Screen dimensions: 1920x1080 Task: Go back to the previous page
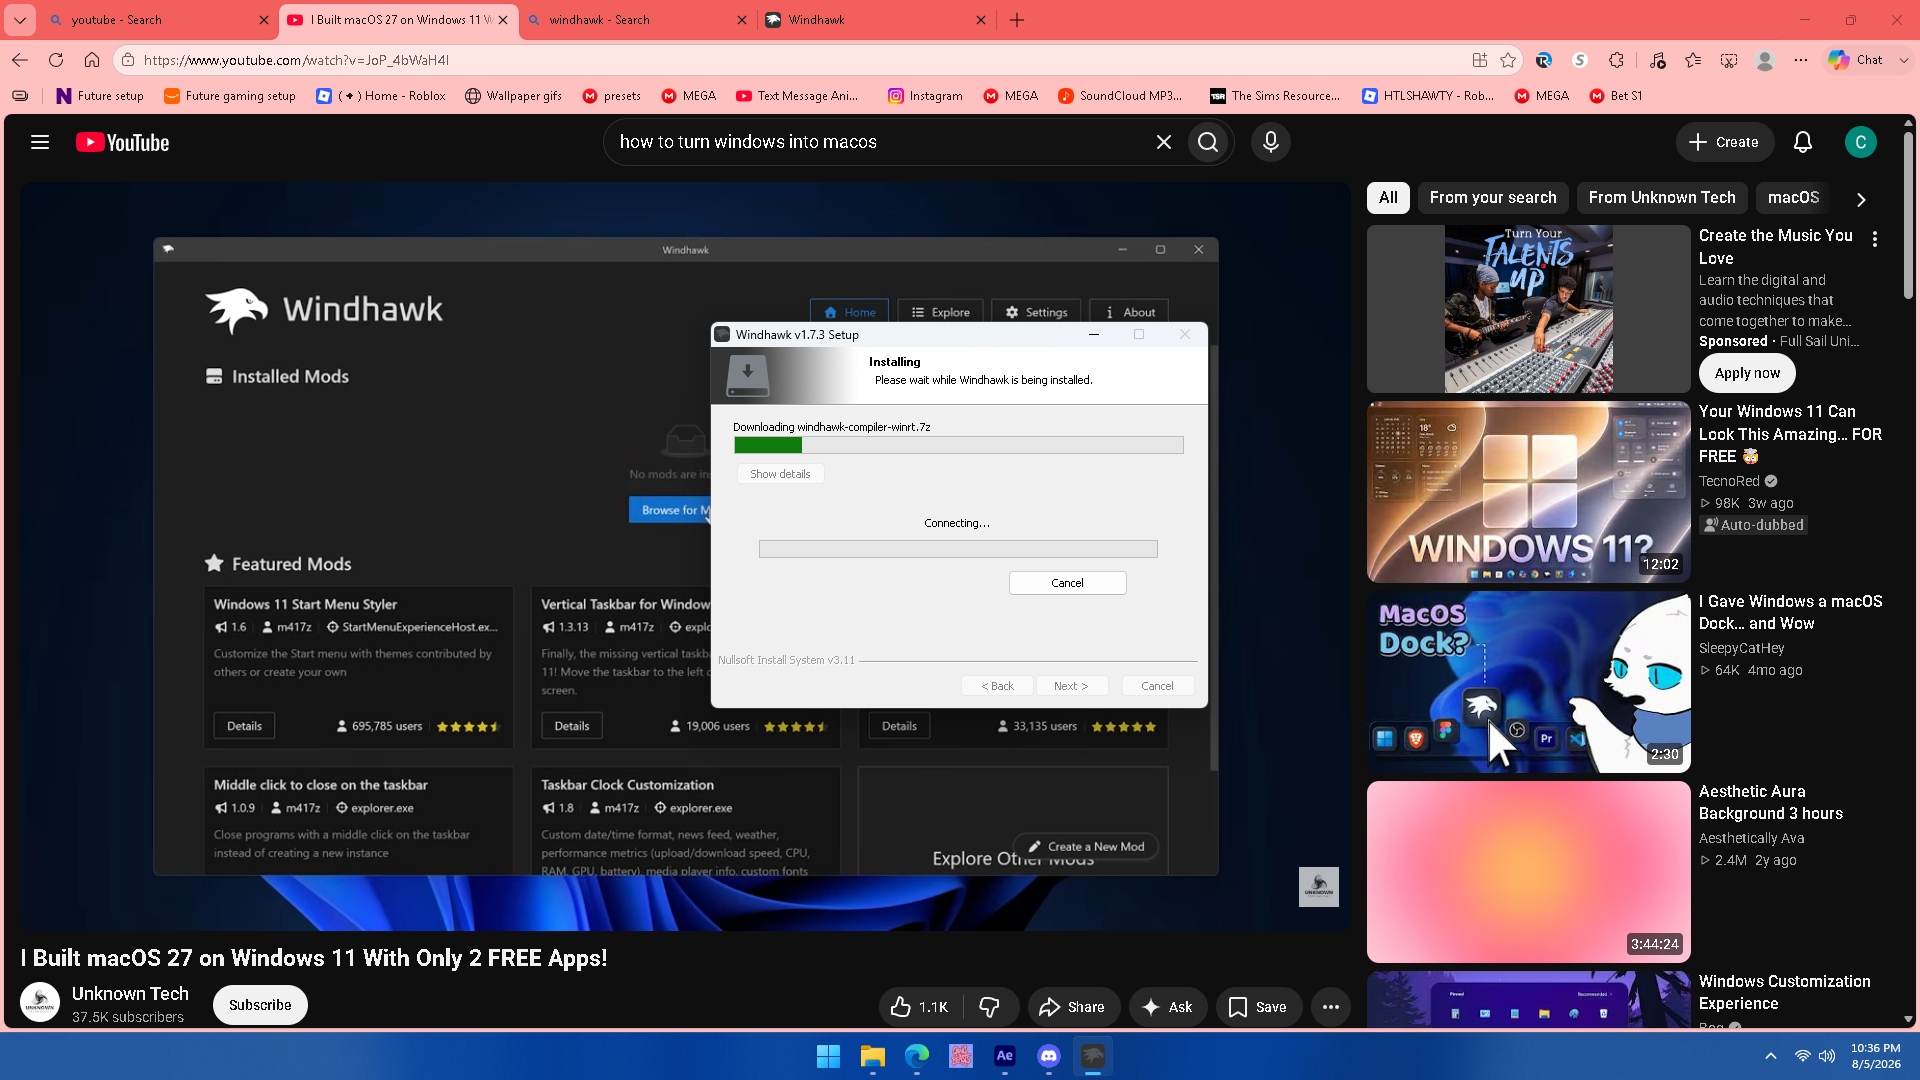coord(20,60)
